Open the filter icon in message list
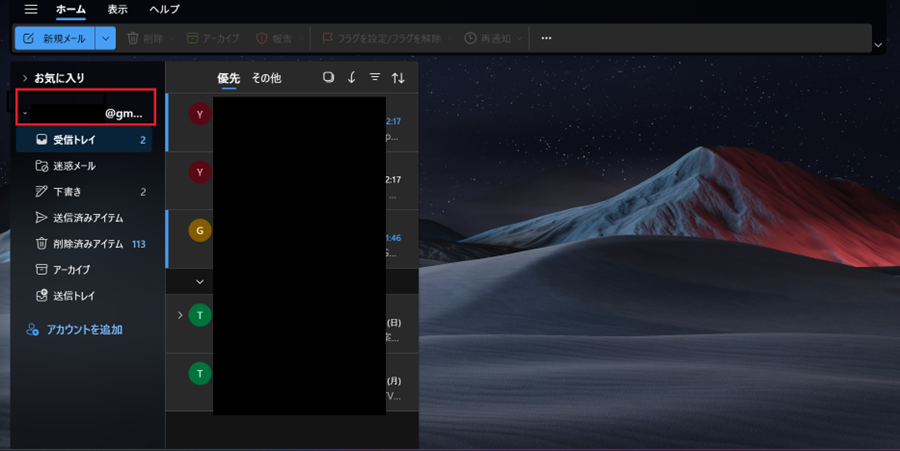This screenshot has height=451, width=900. click(x=375, y=78)
